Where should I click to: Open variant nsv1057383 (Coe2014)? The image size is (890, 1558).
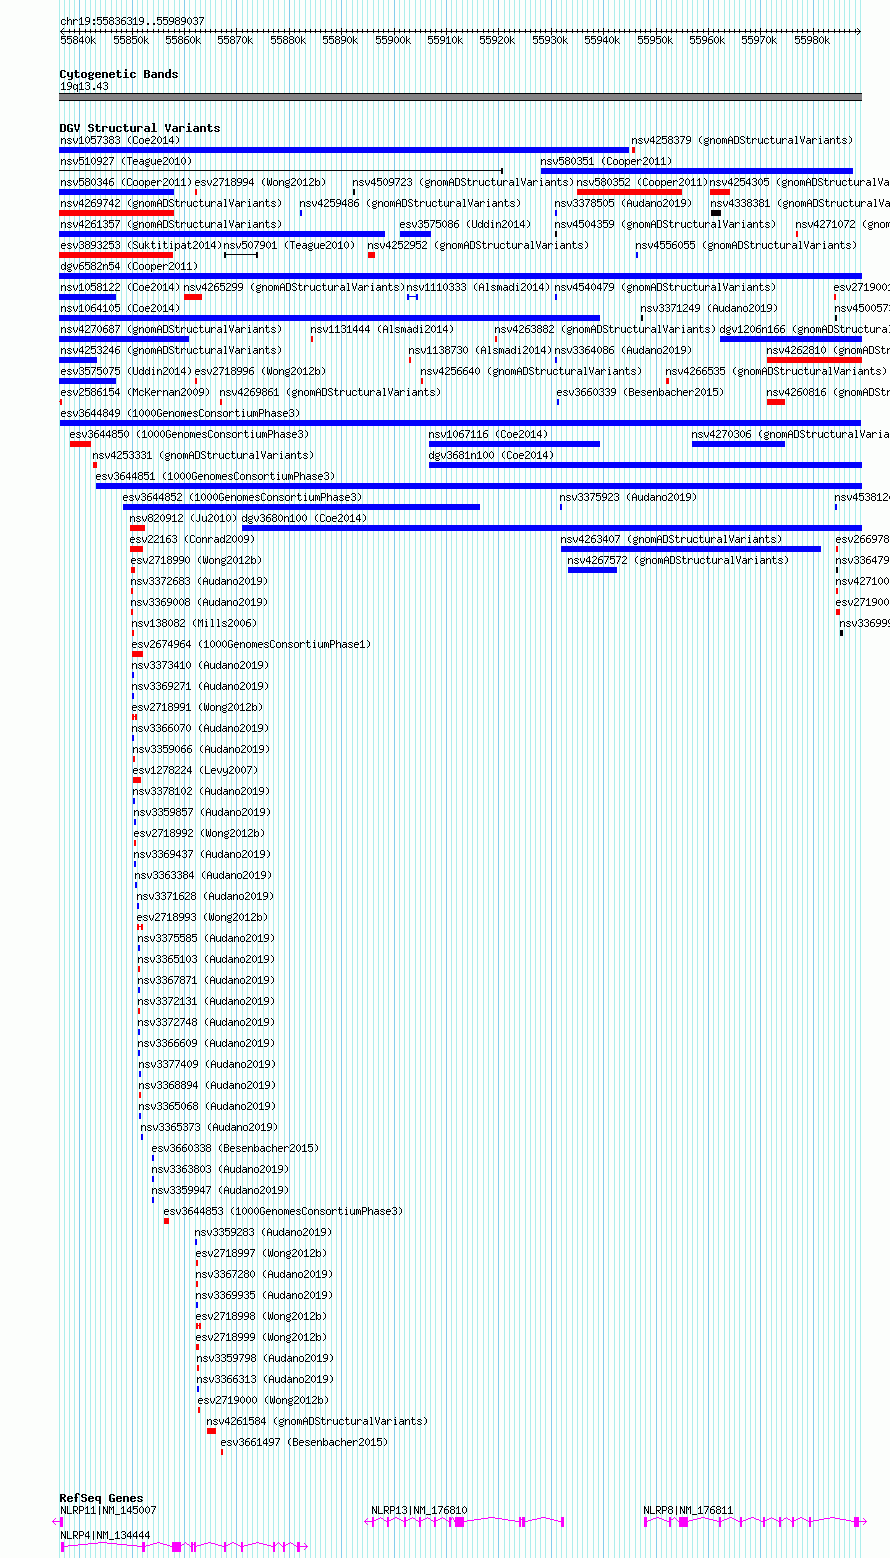(120, 140)
